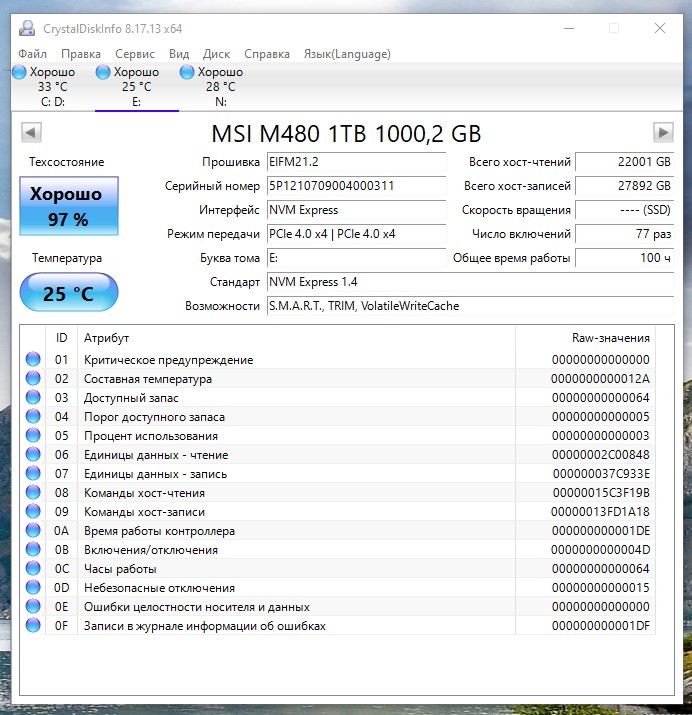
Task: Click status orb of attribute 0E
Action: tap(33, 606)
